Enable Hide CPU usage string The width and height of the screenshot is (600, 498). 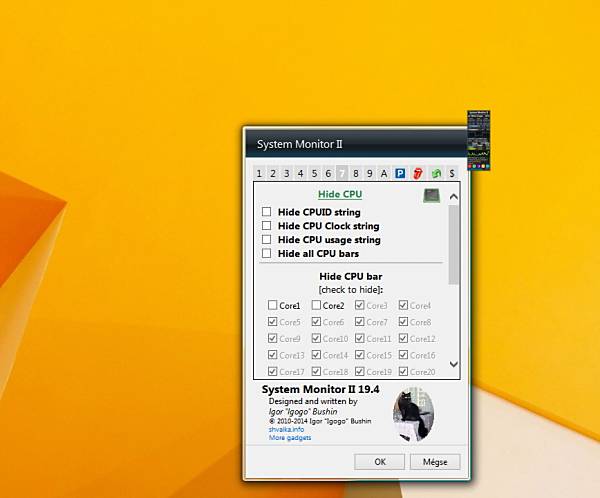(267, 239)
